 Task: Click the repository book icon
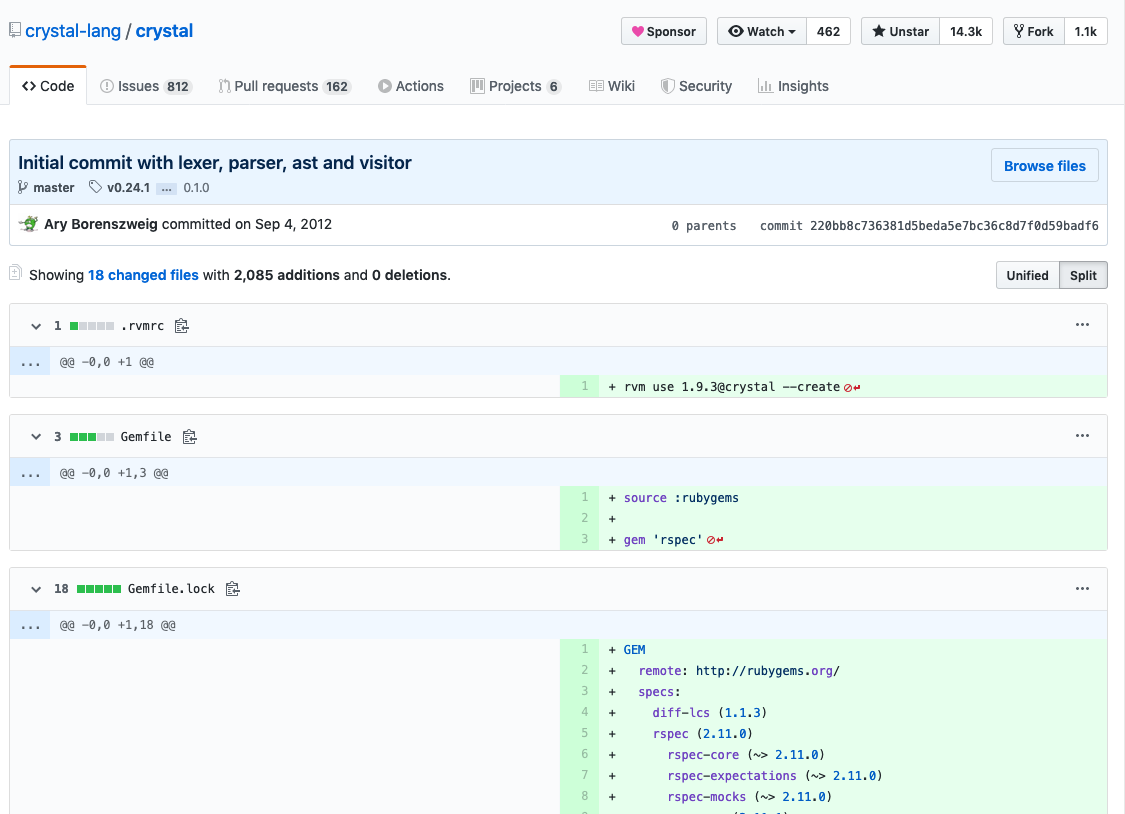[14, 30]
